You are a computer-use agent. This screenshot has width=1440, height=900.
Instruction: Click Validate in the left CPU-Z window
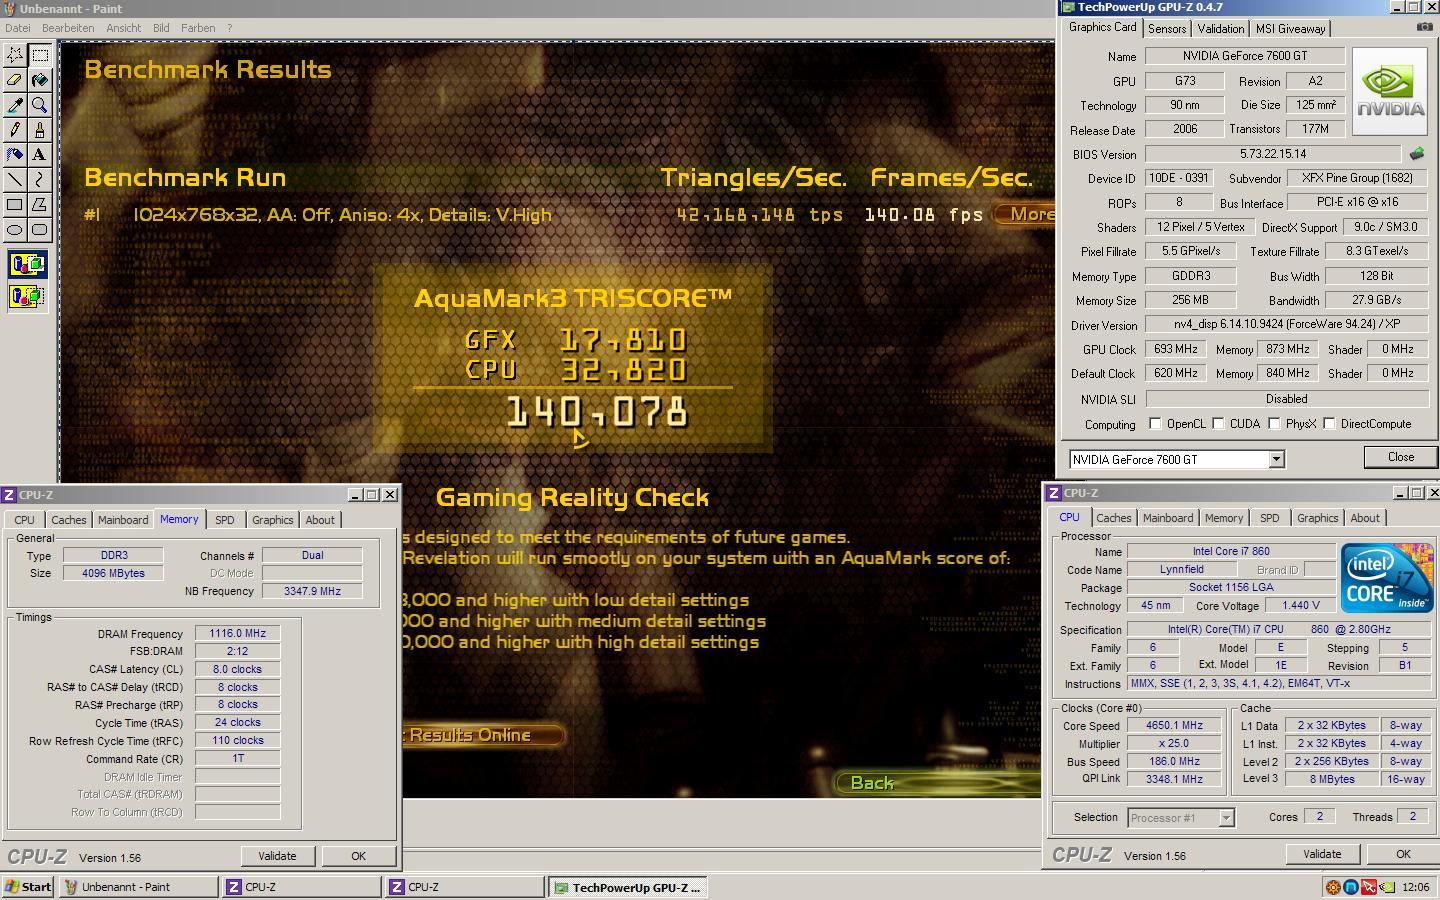tap(277, 856)
